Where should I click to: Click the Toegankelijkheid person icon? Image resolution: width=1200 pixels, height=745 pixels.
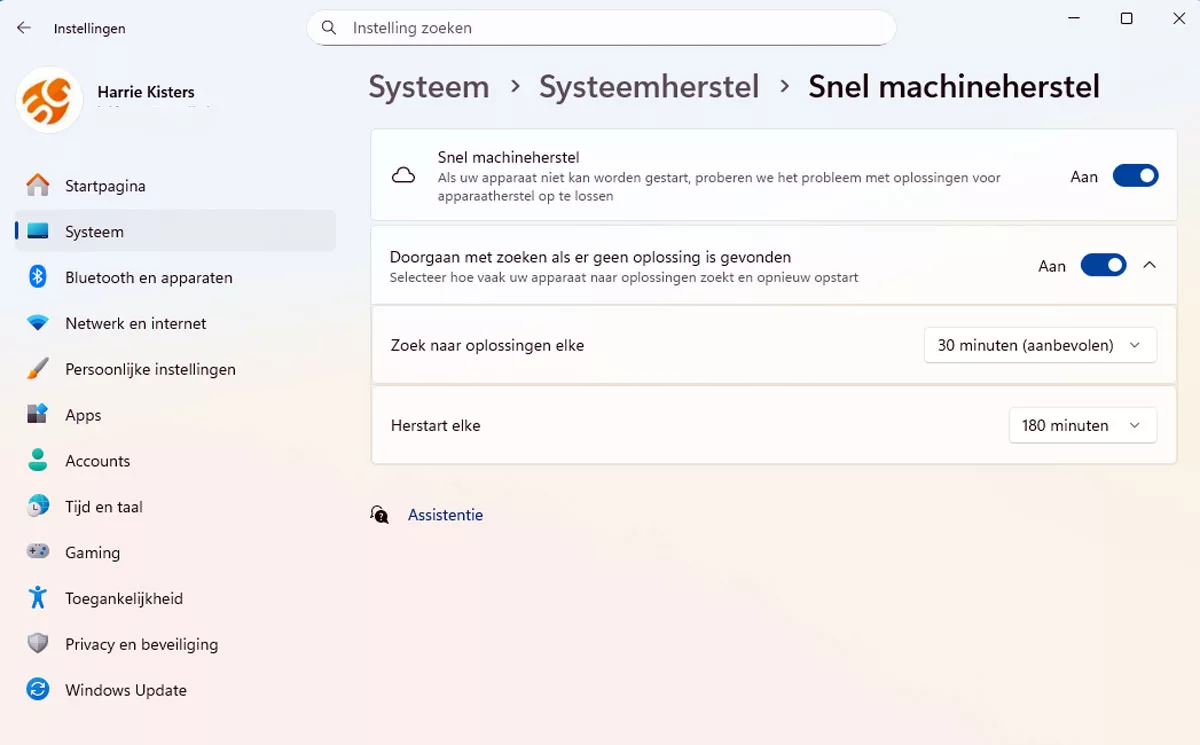38,598
